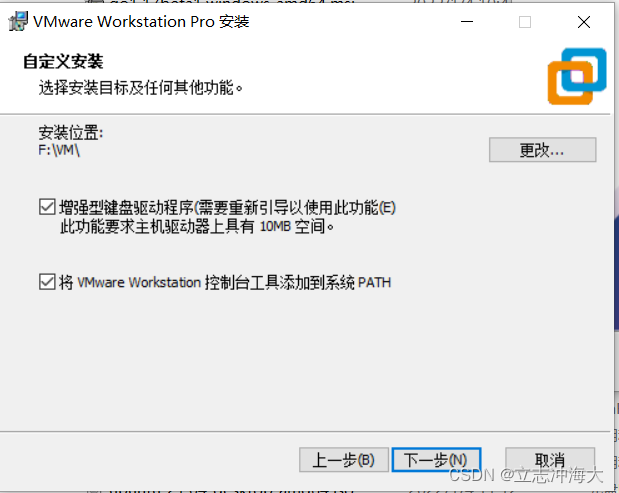The width and height of the screenshot is (619, 493).
Task: Open the 更改... install location dialog
Action: point(542,150)
